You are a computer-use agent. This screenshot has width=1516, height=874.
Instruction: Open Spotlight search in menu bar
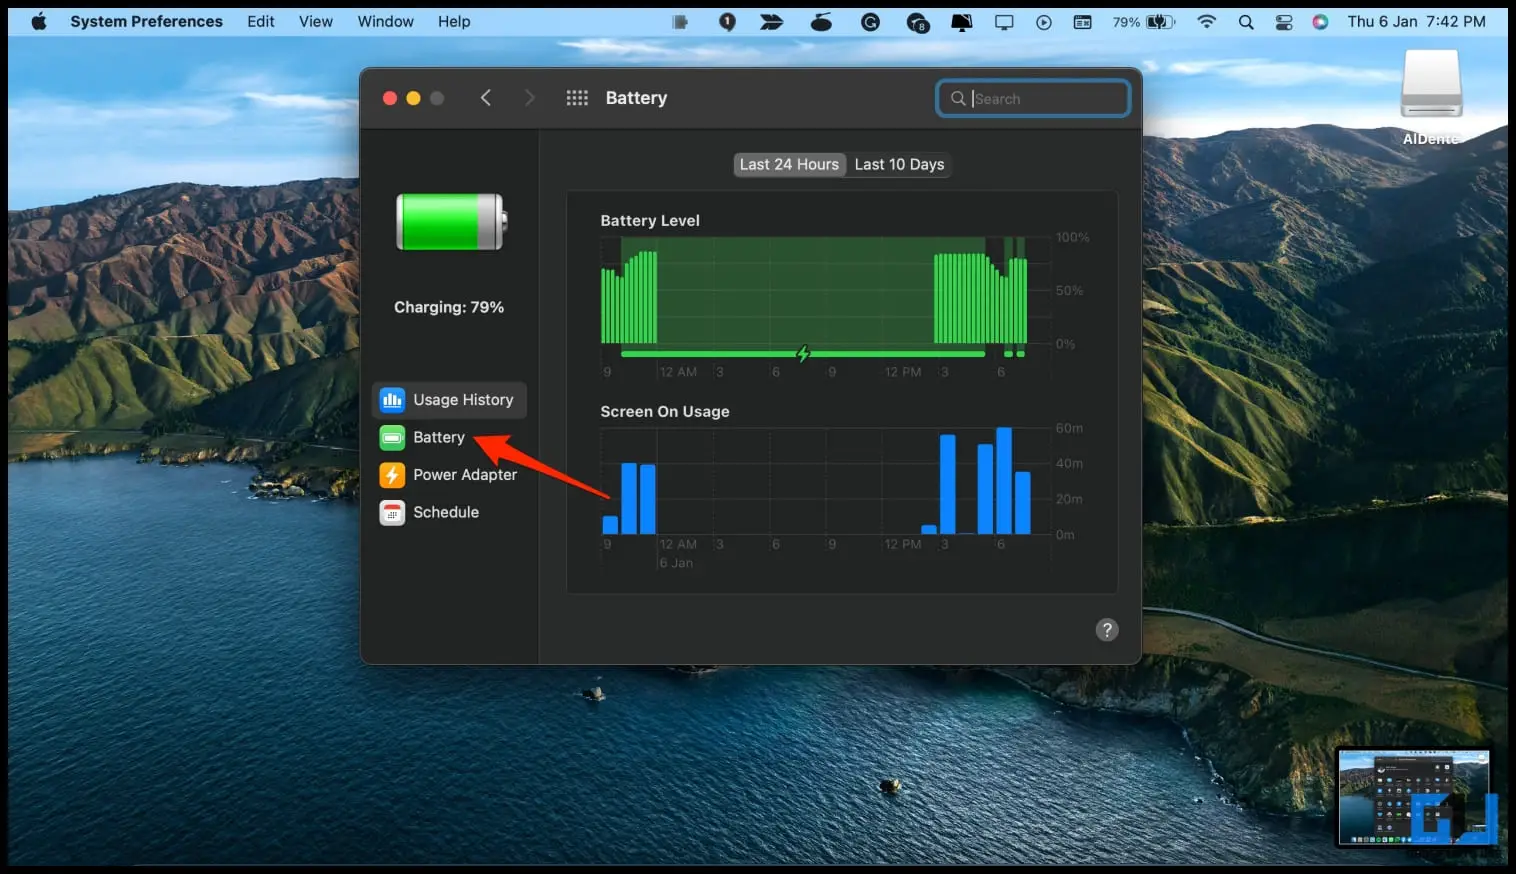click(1246, 21)
